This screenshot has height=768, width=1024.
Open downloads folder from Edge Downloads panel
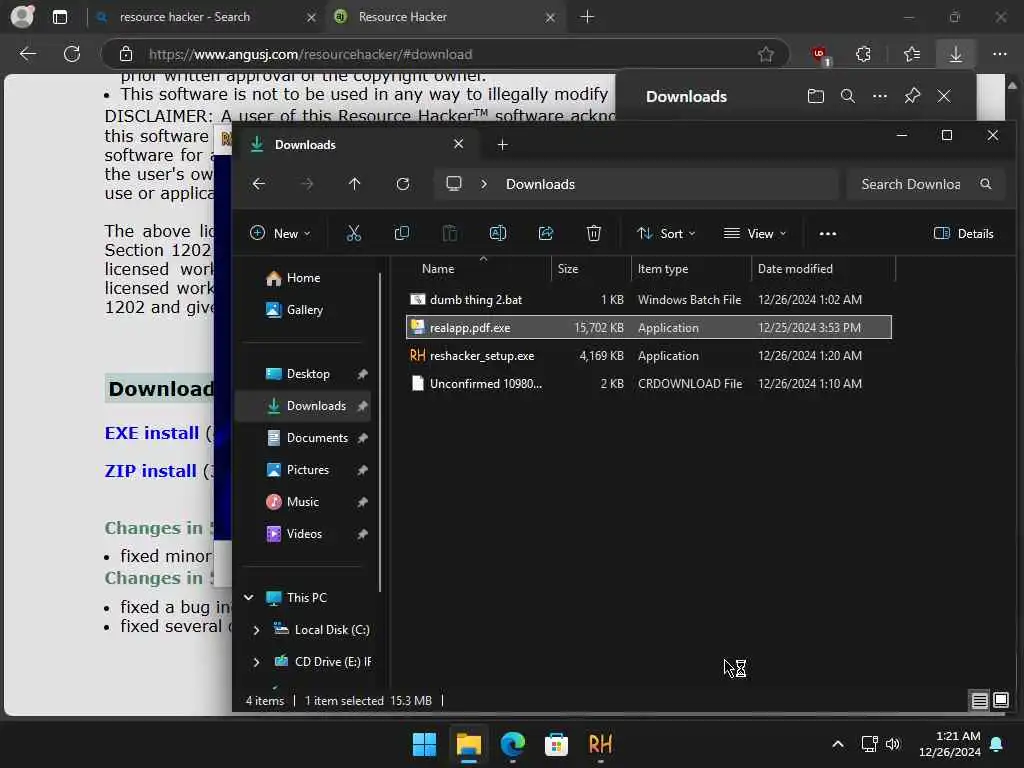815,97
